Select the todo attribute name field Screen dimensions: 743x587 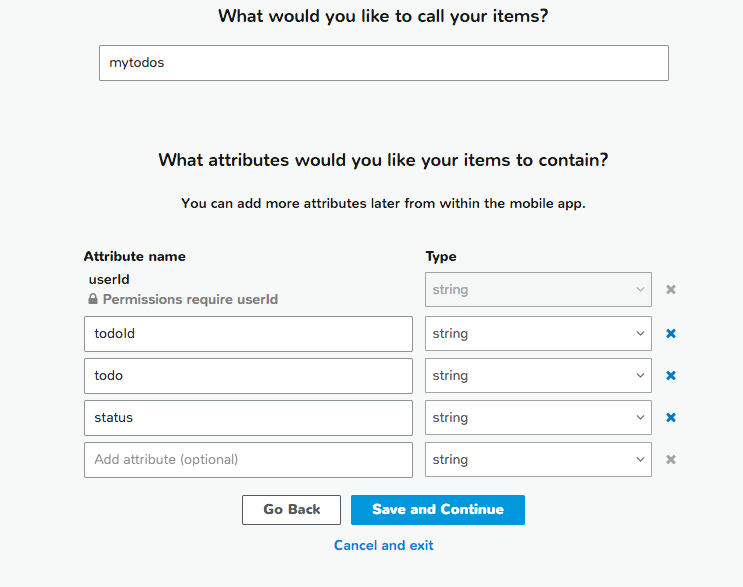248,376
